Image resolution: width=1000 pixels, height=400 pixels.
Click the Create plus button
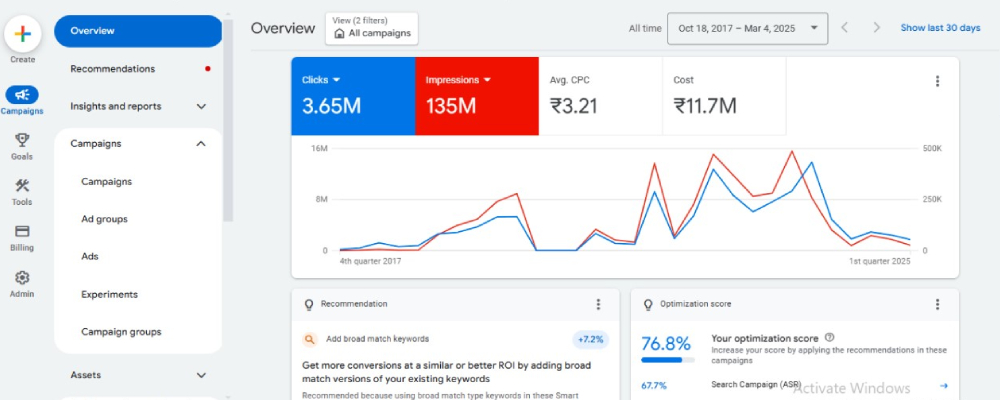(x=23, y=34)
